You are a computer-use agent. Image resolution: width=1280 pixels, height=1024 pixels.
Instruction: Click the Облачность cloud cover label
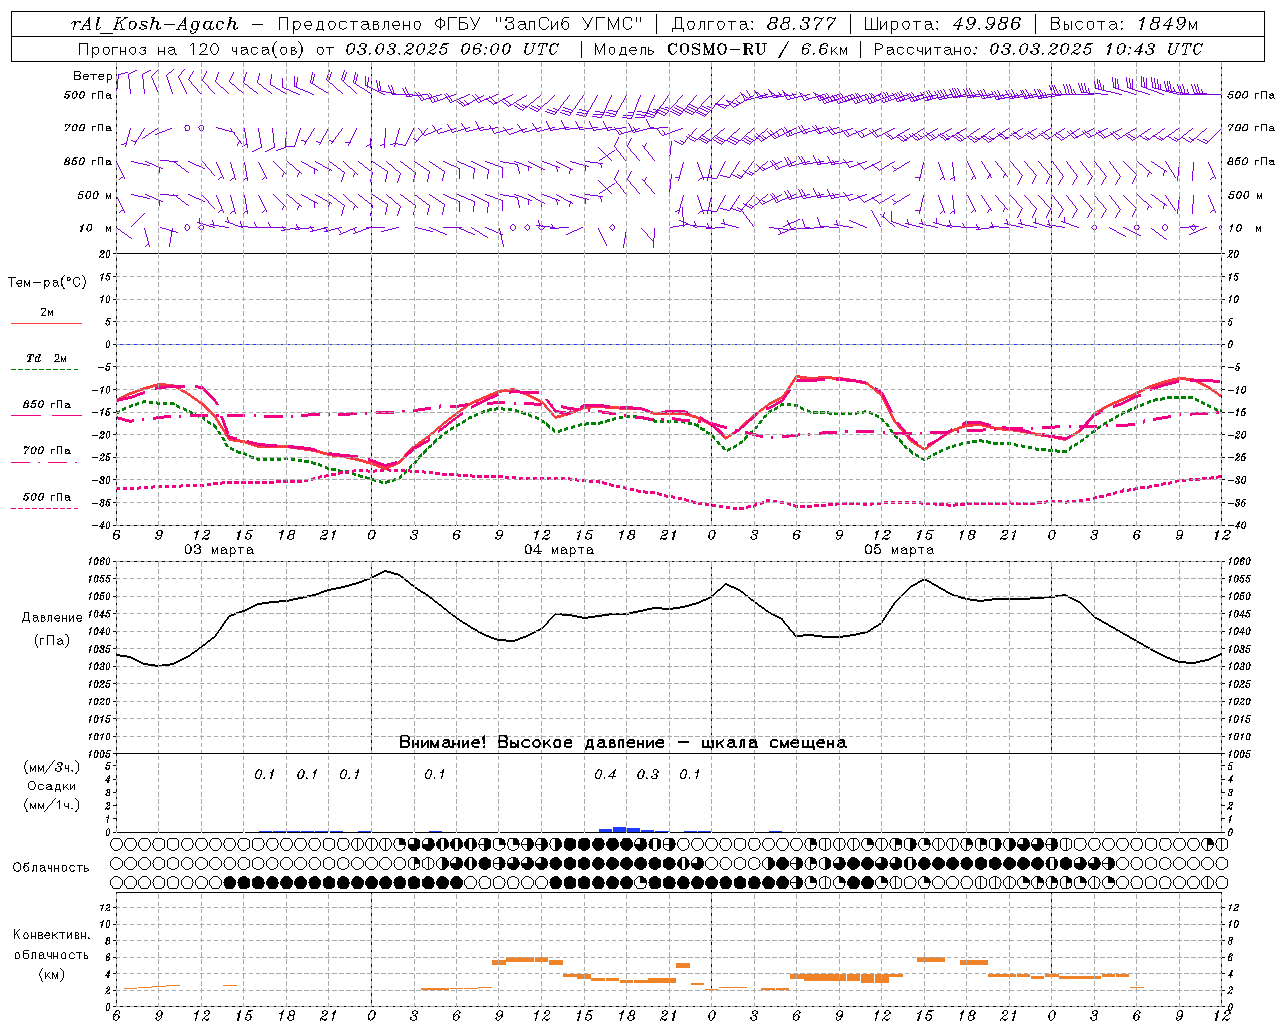51,868
